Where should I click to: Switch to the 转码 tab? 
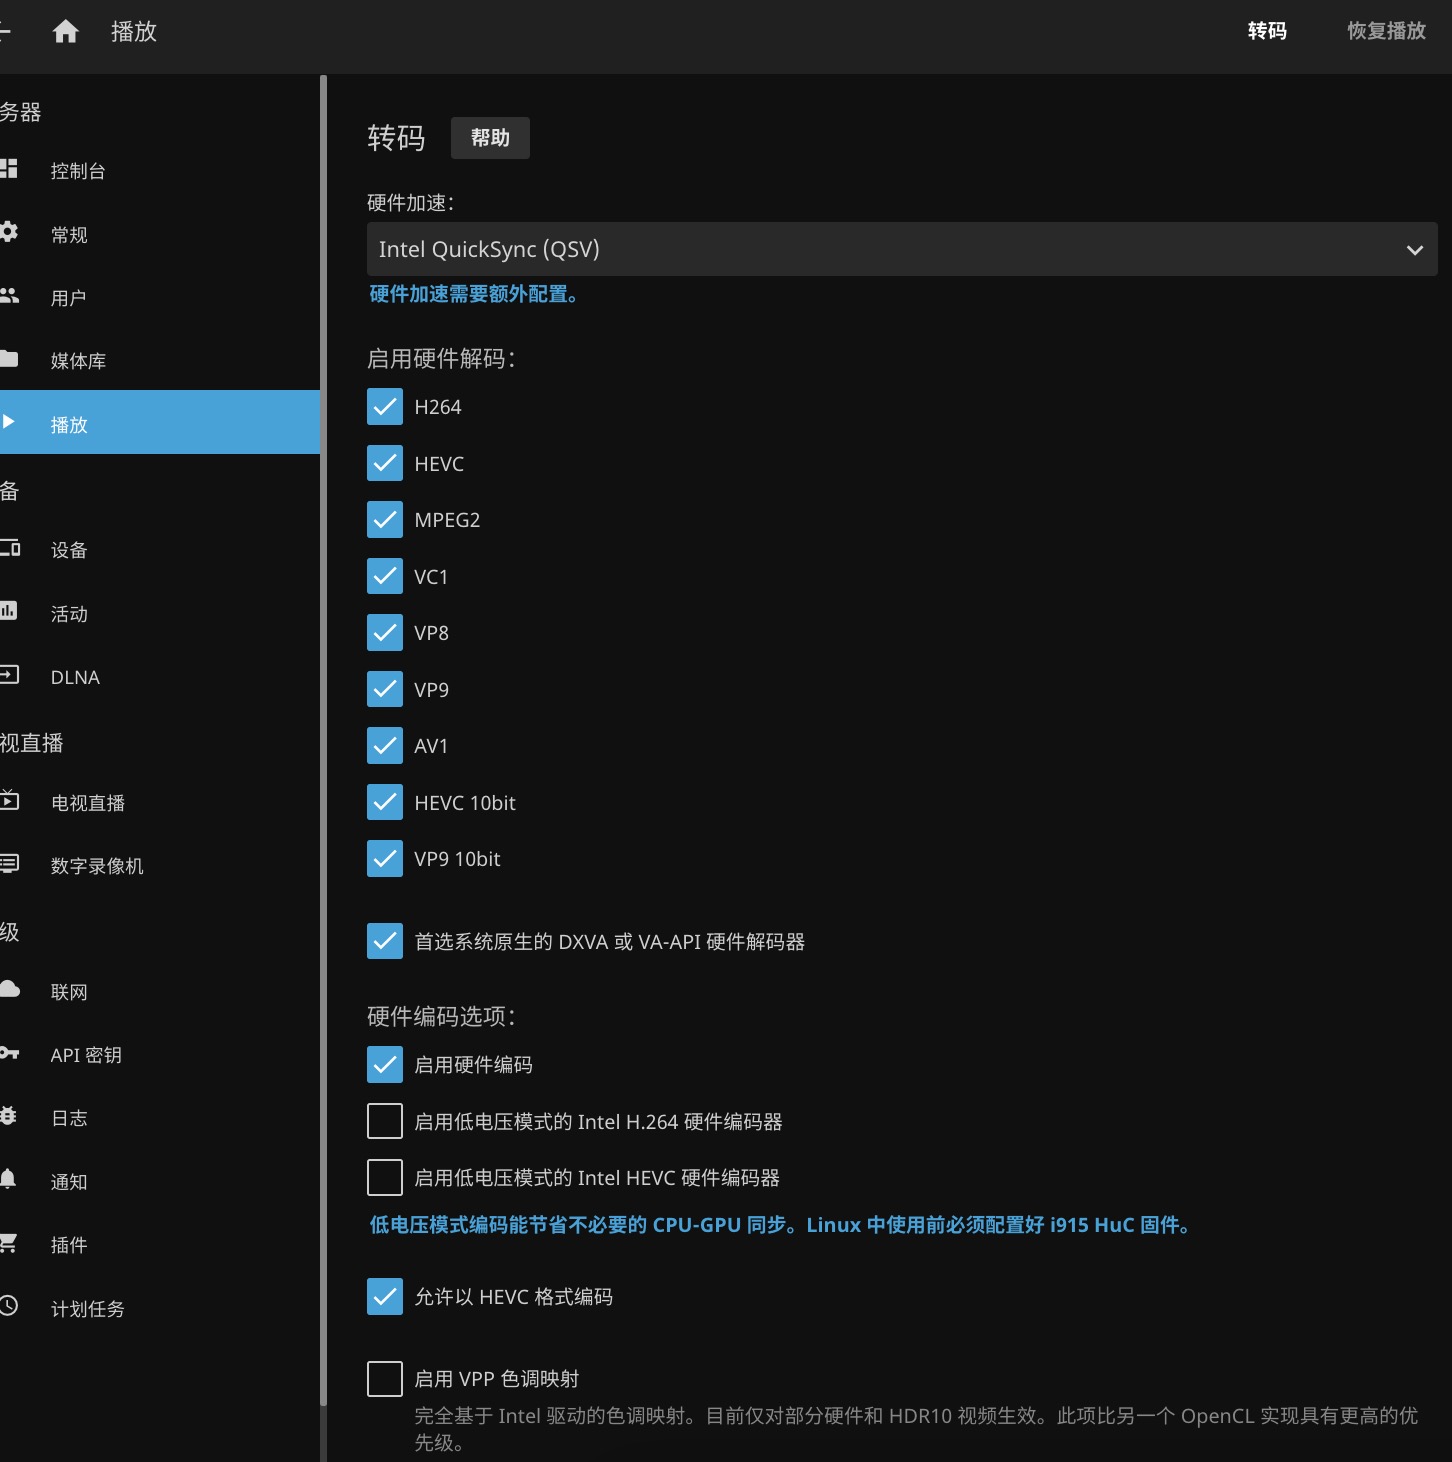tap(1267, 31)
